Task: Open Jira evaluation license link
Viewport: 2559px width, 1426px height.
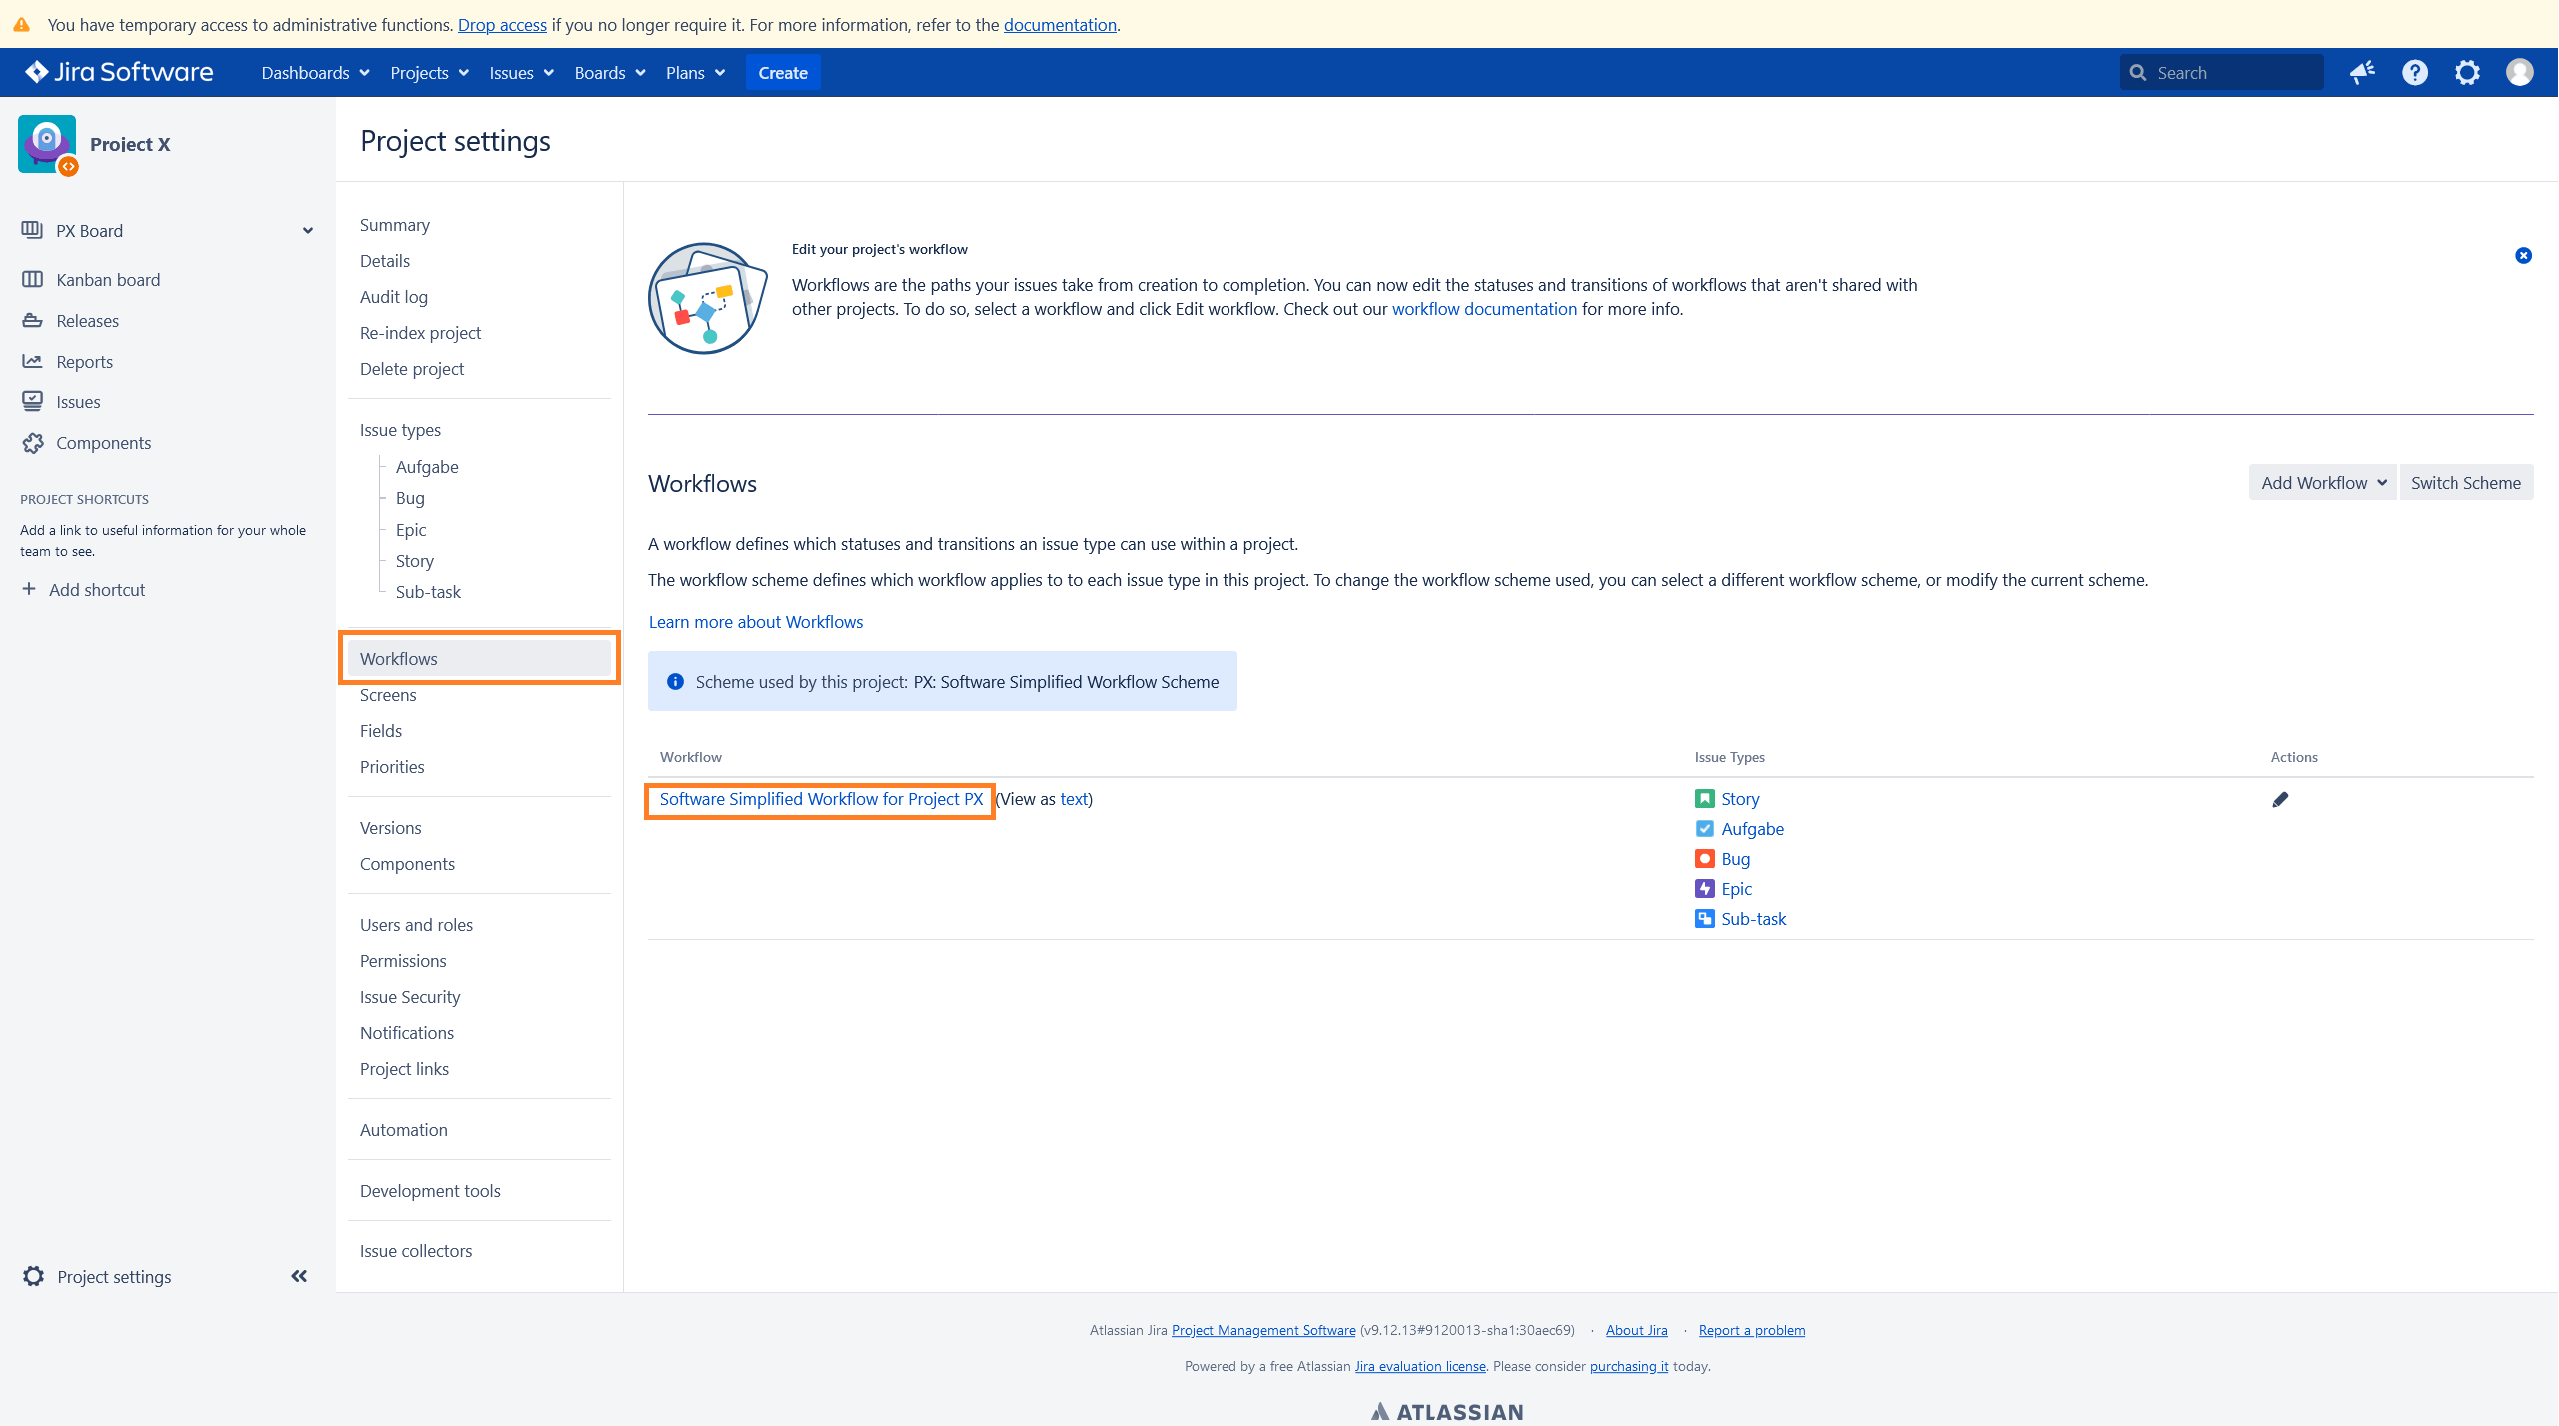Action: [1420, 1366]
